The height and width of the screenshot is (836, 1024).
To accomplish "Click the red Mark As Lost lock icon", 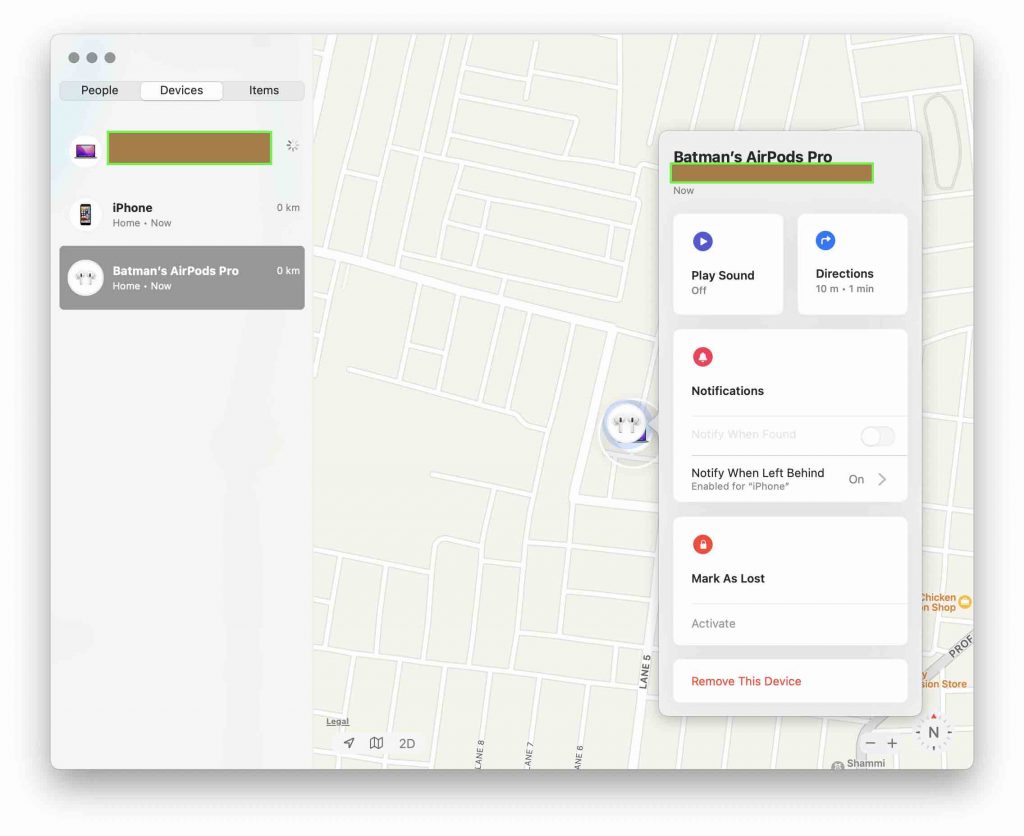I will pyautogui.click(x=702, y=544).
